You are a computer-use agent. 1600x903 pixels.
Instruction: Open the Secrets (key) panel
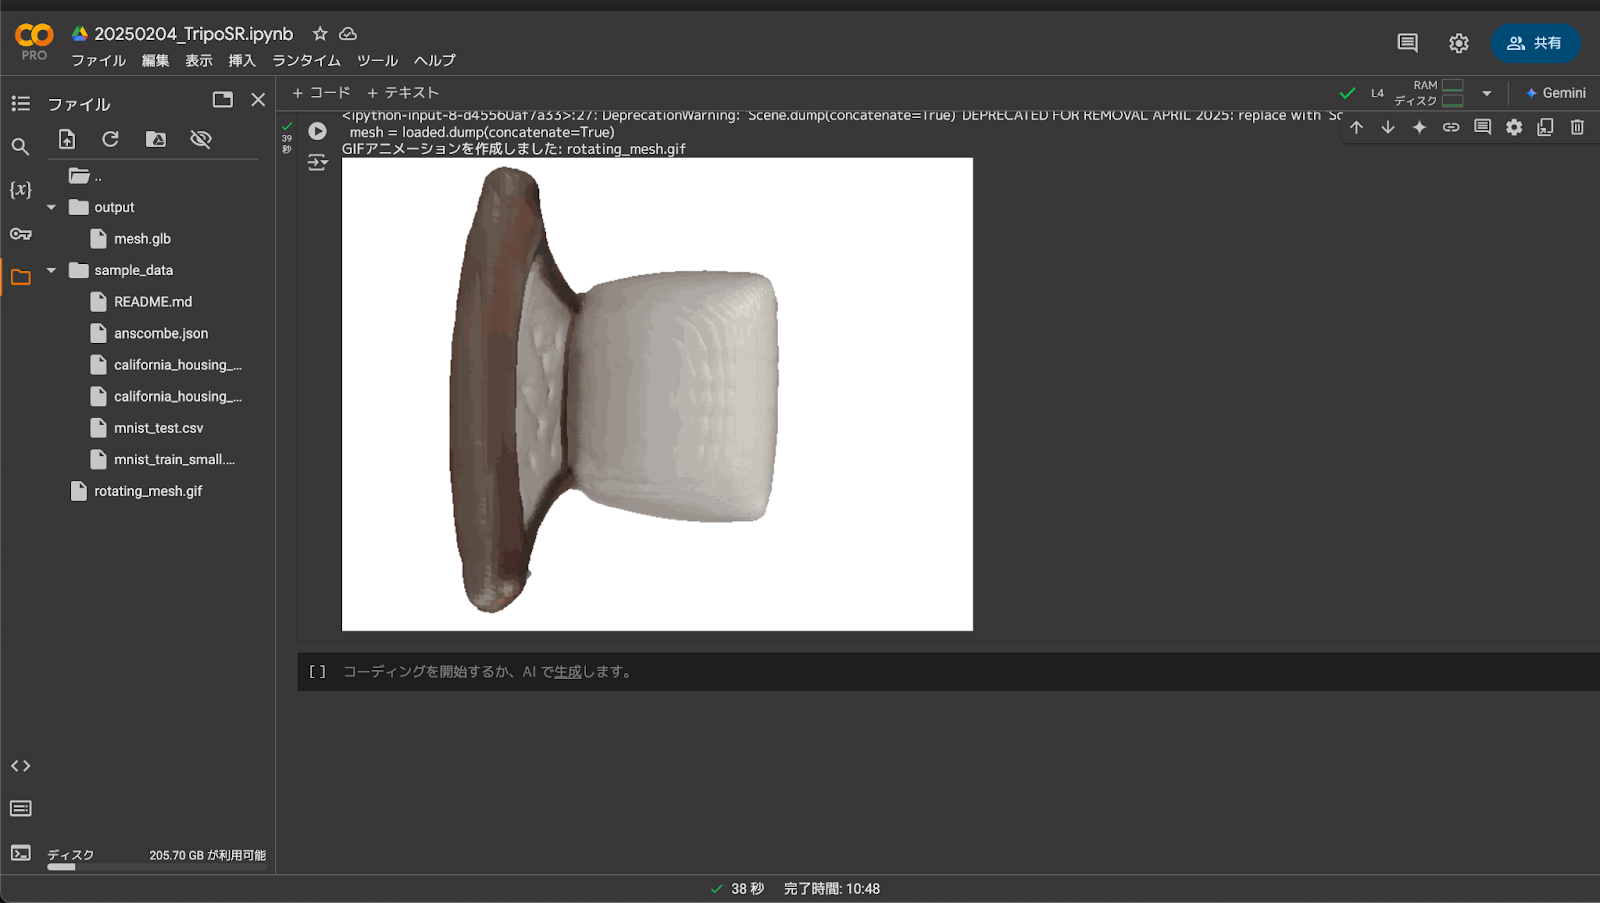point(20,233)
